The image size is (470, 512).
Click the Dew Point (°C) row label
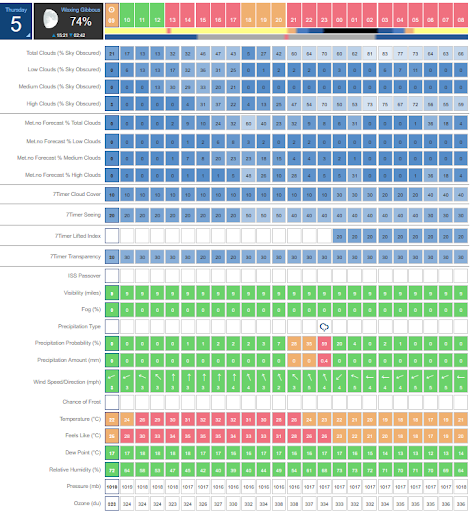point(83,452)
